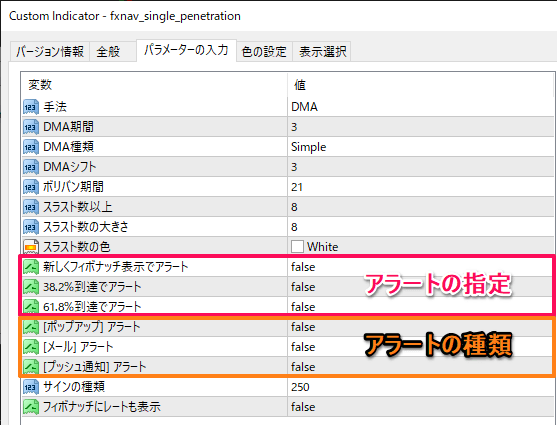Click the スラスト数以上 value field 8
This screenshot has height=425, width=557.
coord(421,207)
